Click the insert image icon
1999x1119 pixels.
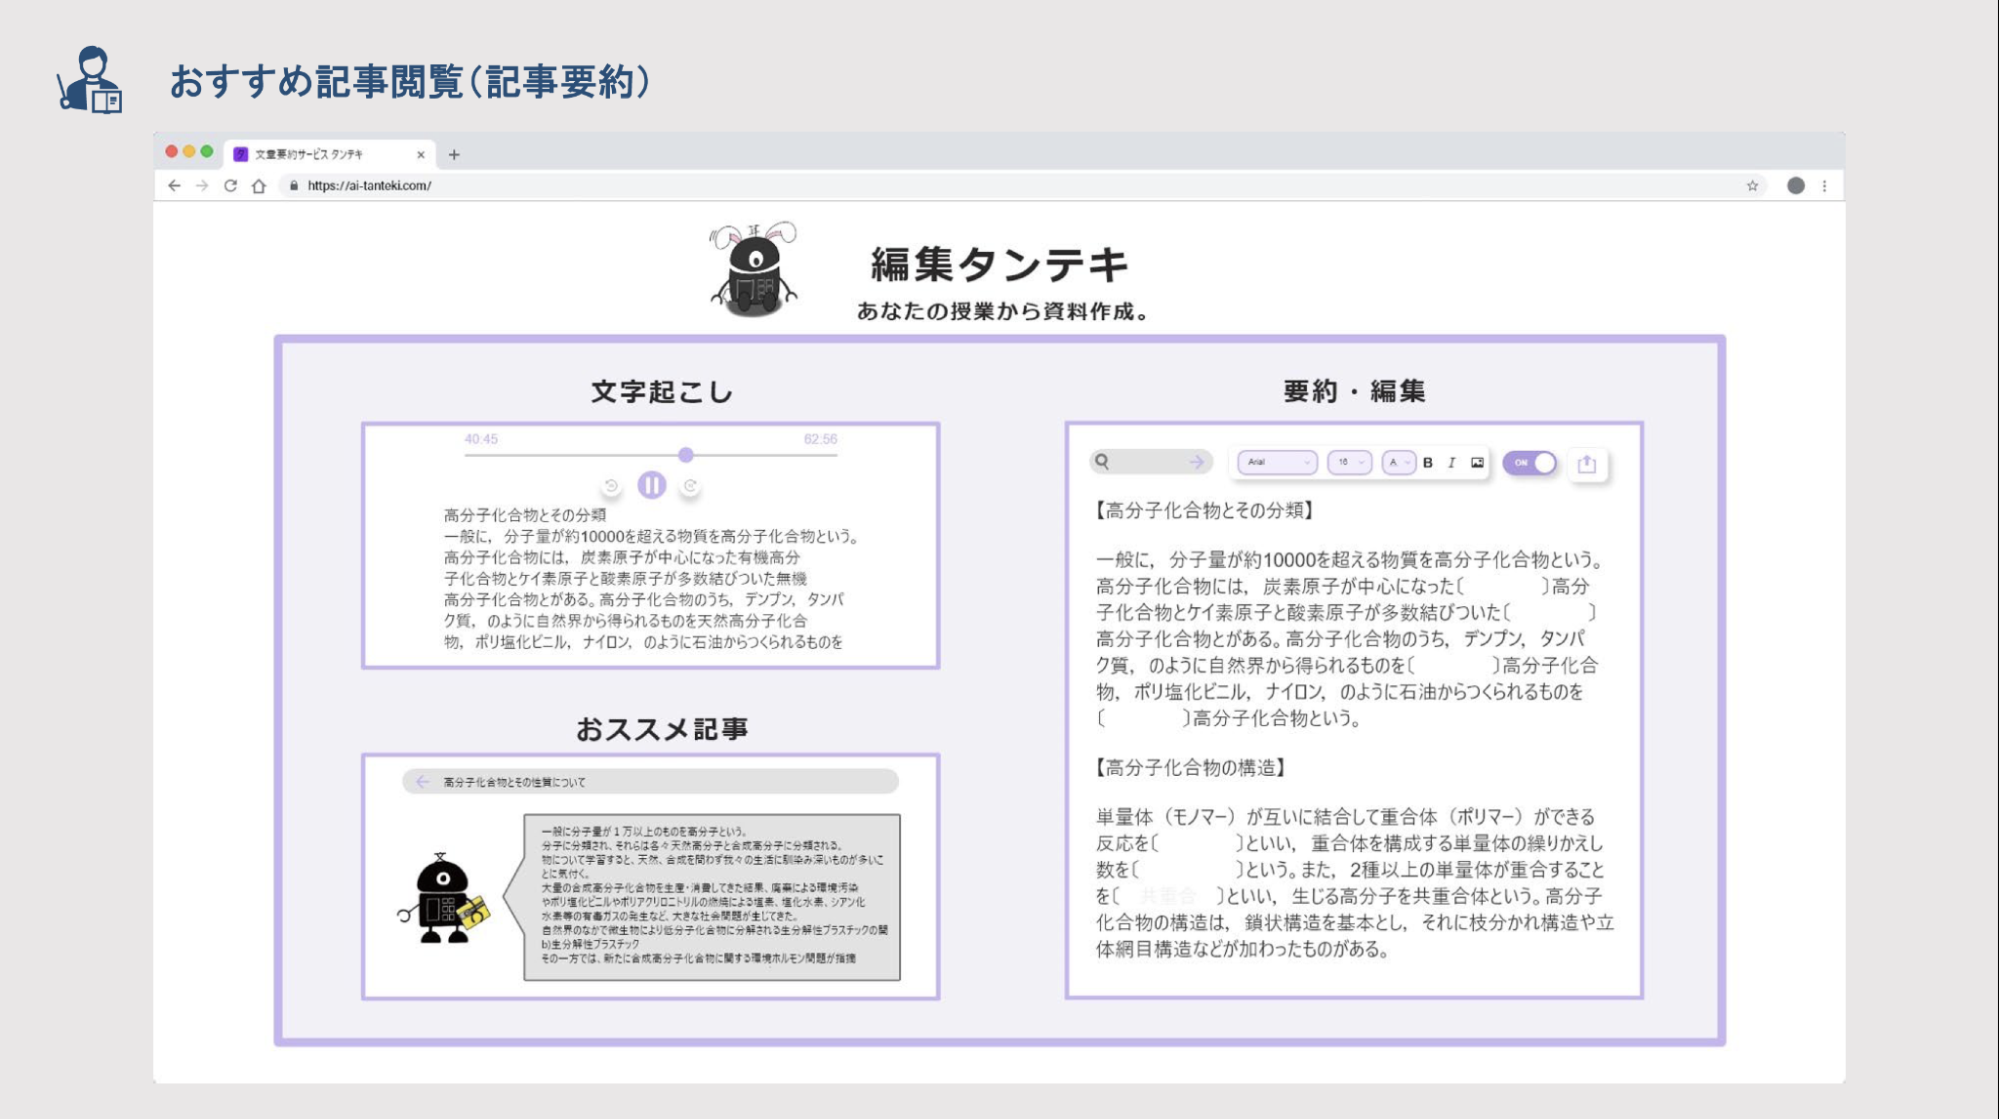point(1477,462)
